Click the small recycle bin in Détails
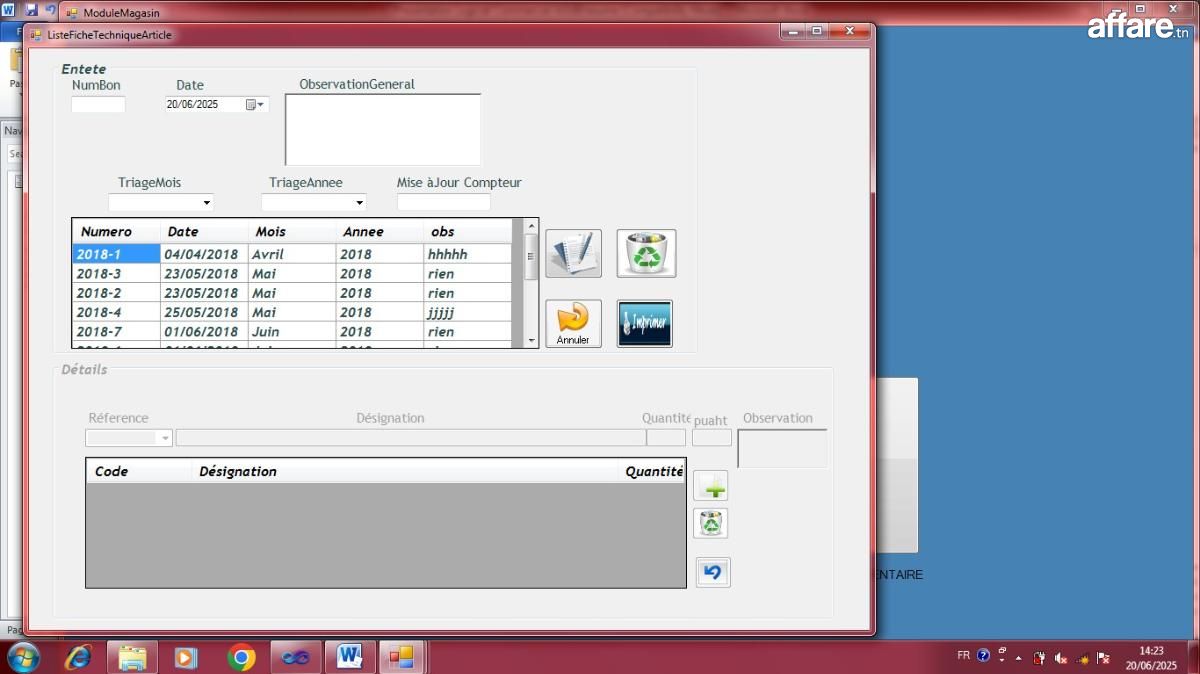 click(711, 523)
